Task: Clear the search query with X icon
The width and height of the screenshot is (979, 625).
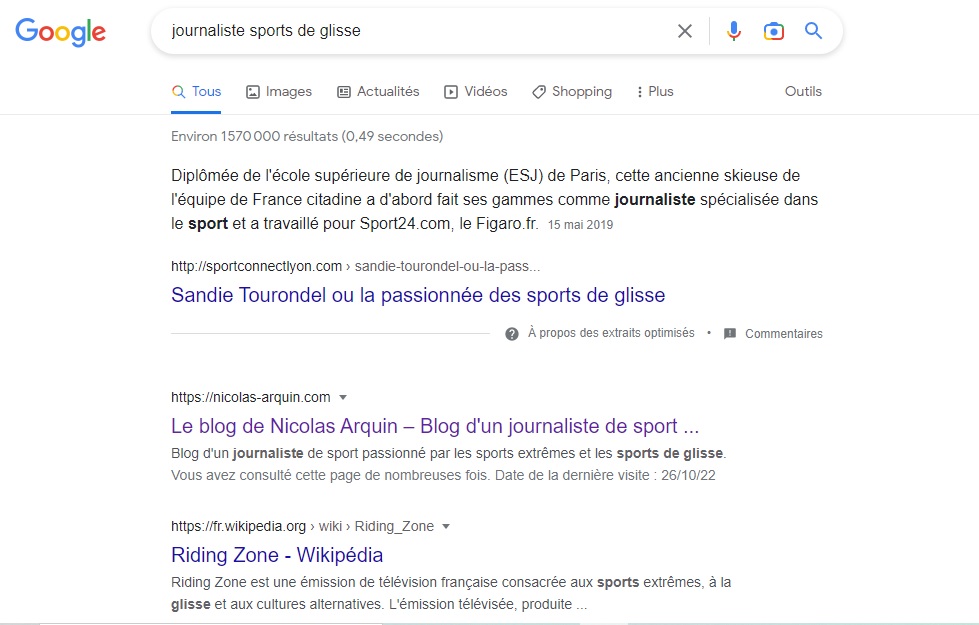Action: [x=685, y=31]
